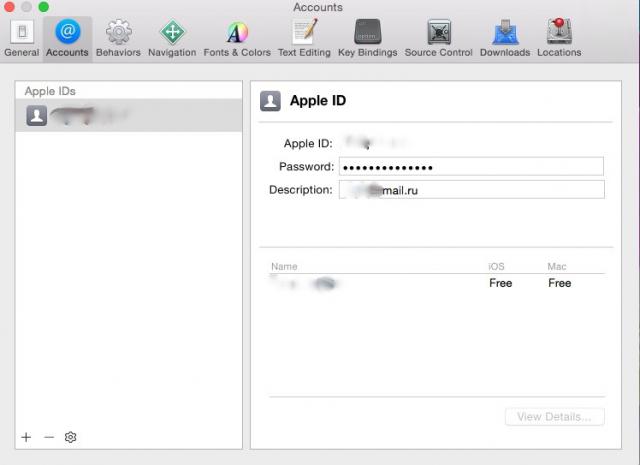Viewport: 640px width, 465px height.
Task: Click the Description field ending in mail.ru
Action: [x=471, y=190]
